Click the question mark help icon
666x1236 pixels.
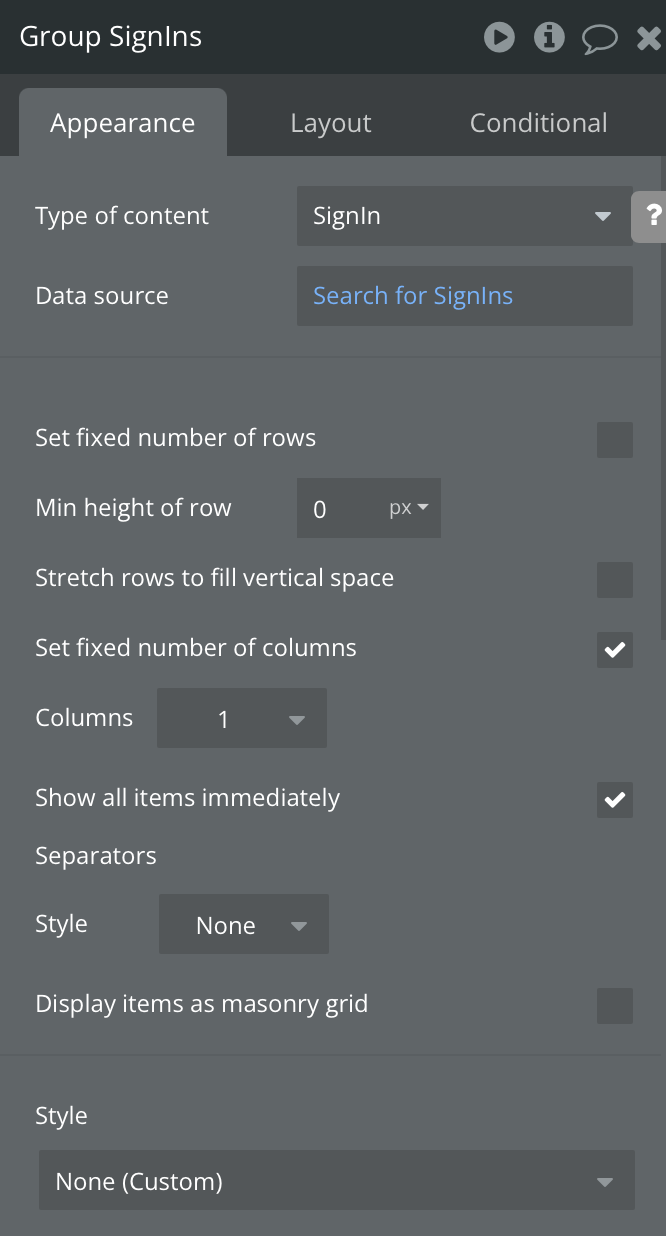click(x=652, y=215)
